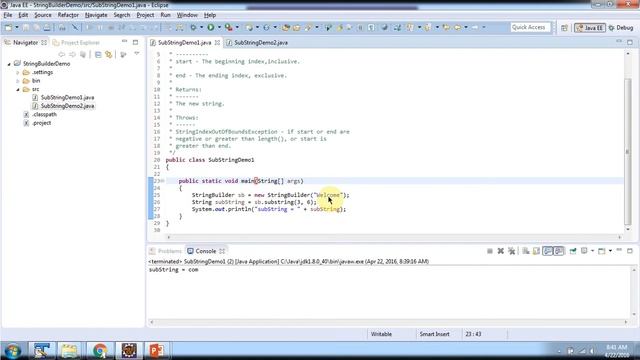Click the 'Smart Insert' status bar entry
The height and width of the screenshot is (360, 640).
(434, 334)
